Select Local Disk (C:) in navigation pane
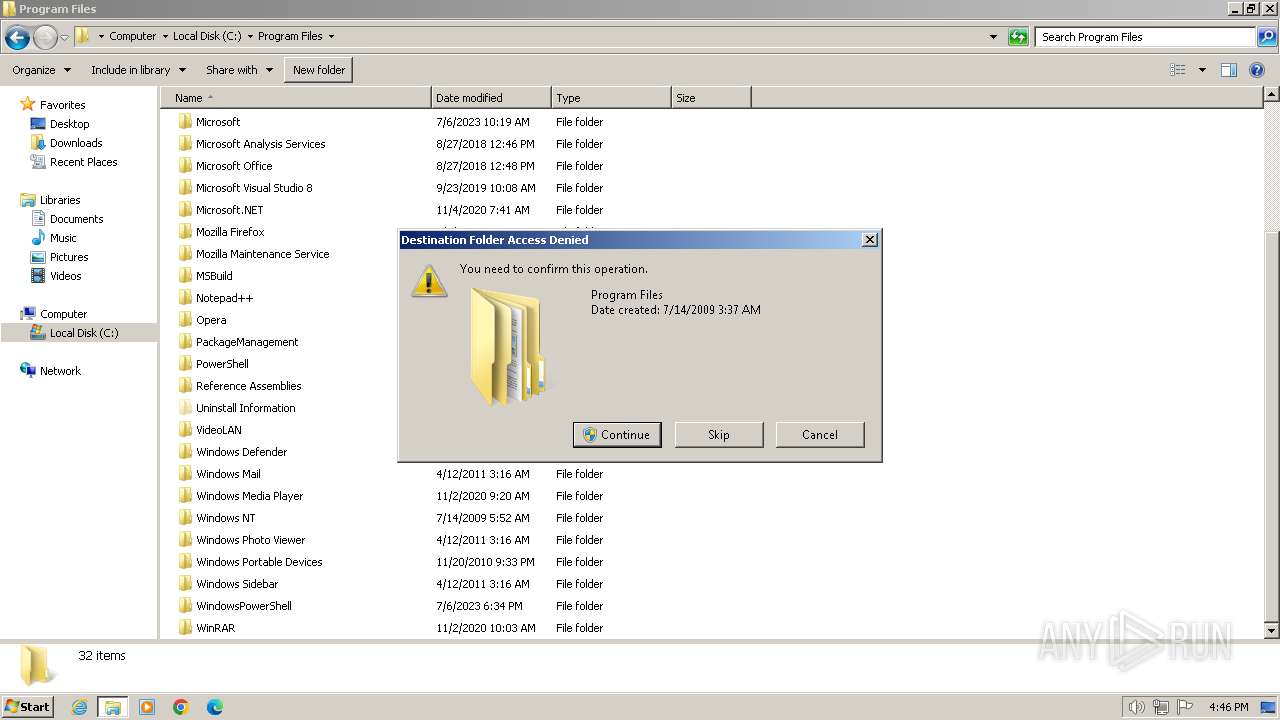 (83, 333)
